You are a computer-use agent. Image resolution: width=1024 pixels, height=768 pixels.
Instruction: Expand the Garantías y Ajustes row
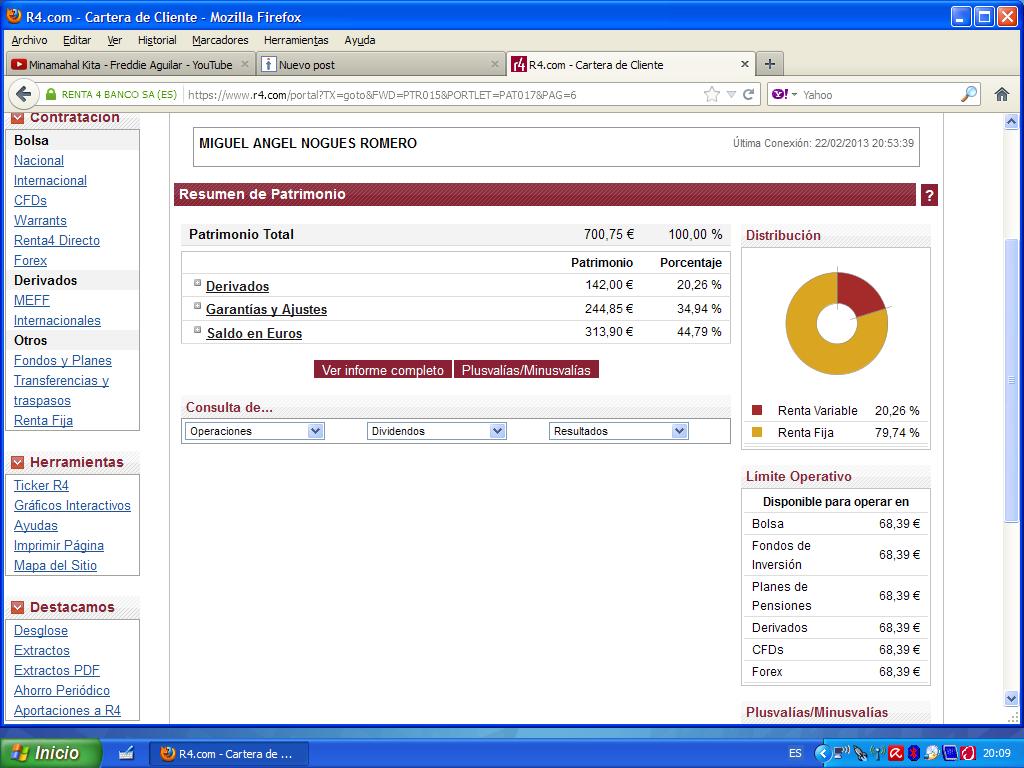[x=198, y=307]
